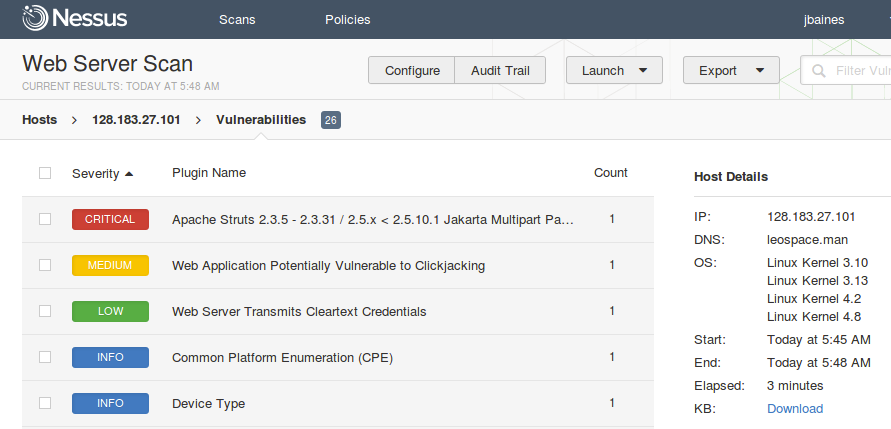Click the Start time Today at 5:45 AM
Screen dimensions: 891x429
[x=819, y=340]
